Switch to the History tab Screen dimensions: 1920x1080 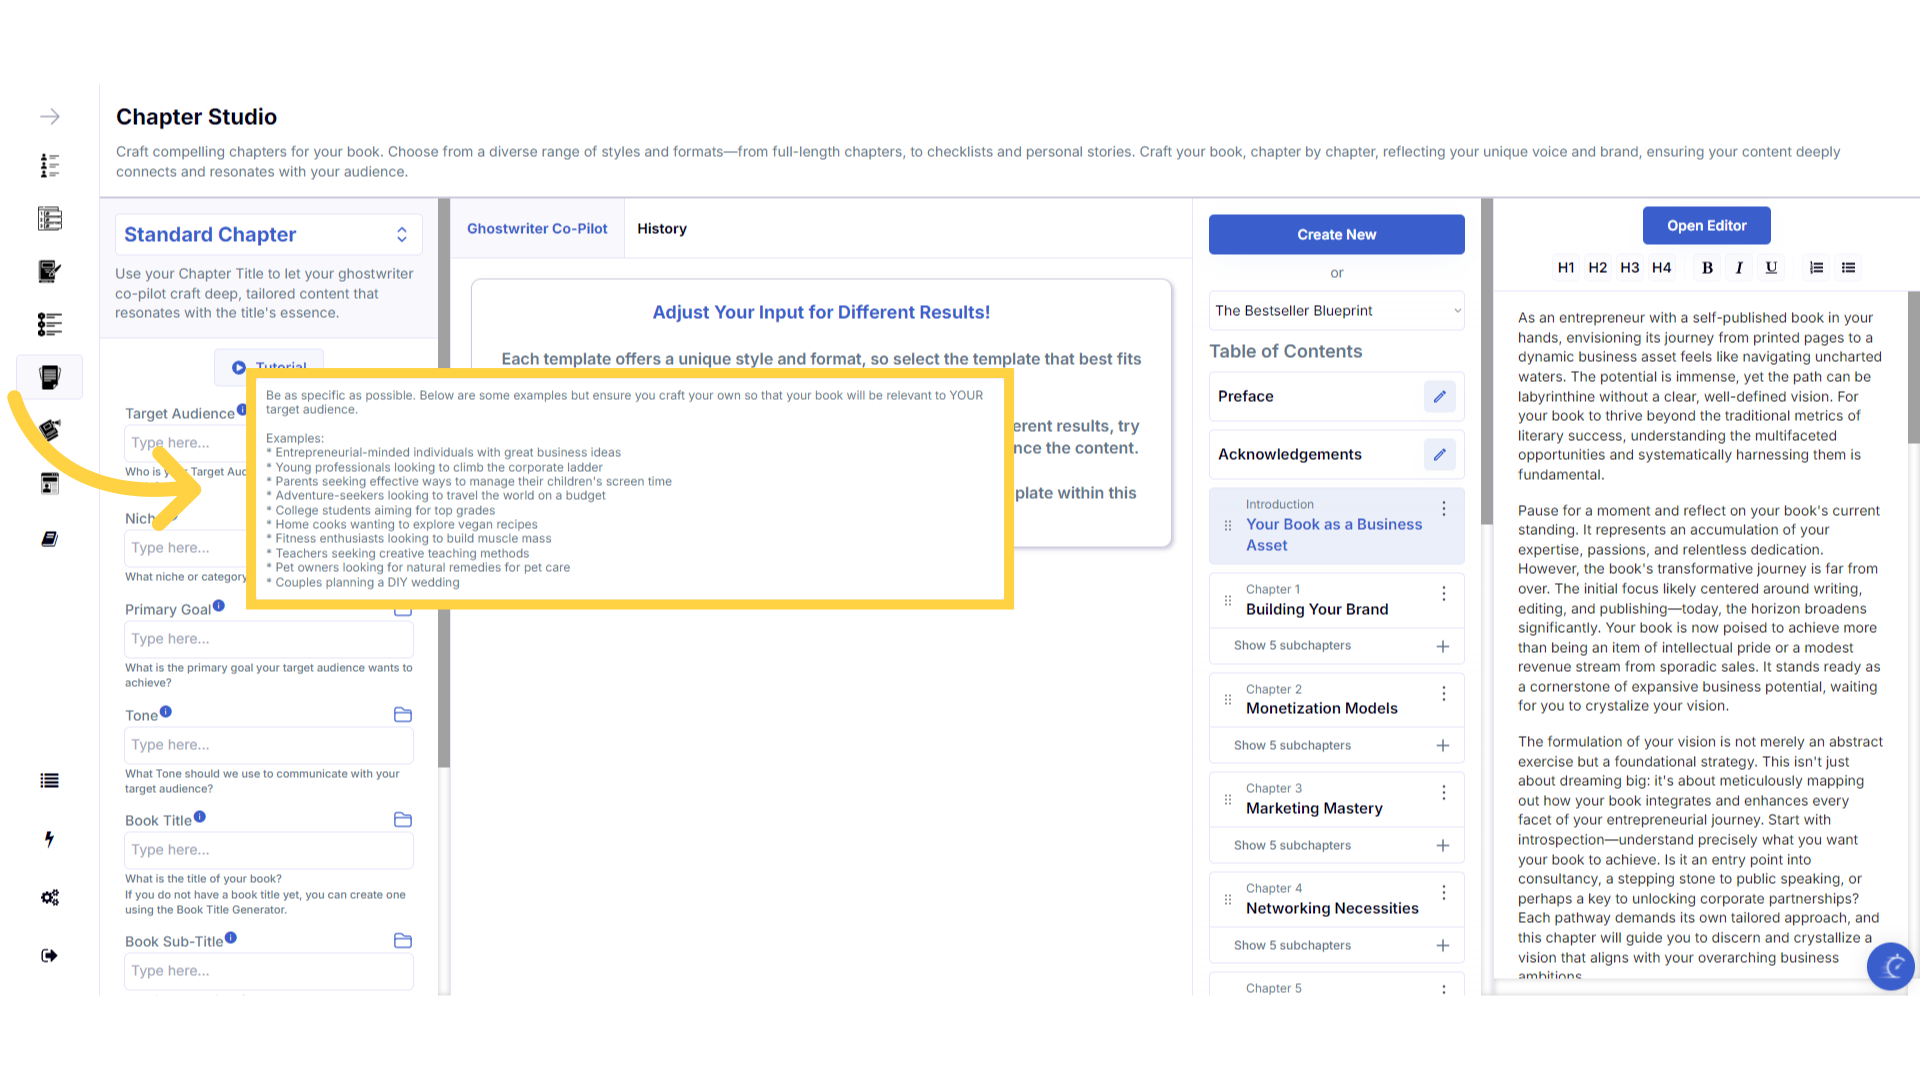(661, 228)
